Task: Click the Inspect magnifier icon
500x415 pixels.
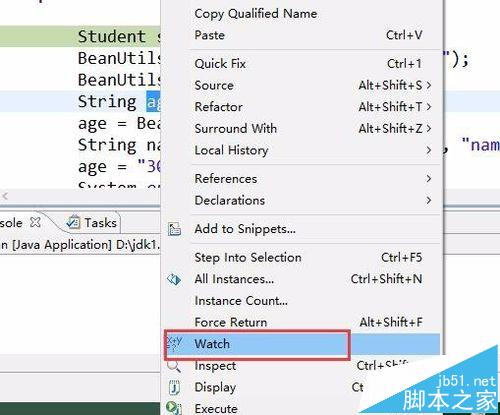Action: (x=174, y=366)
